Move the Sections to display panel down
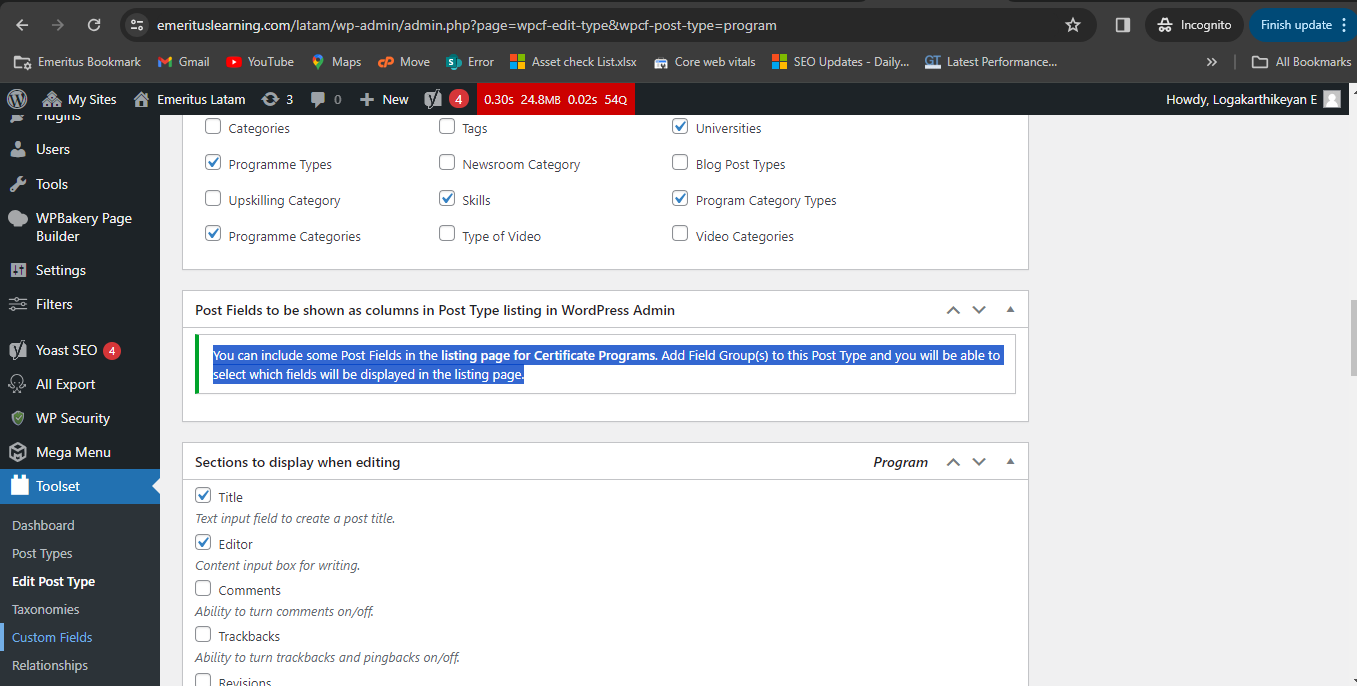Viewport: 1357px width, 686px height. (979, 462)
